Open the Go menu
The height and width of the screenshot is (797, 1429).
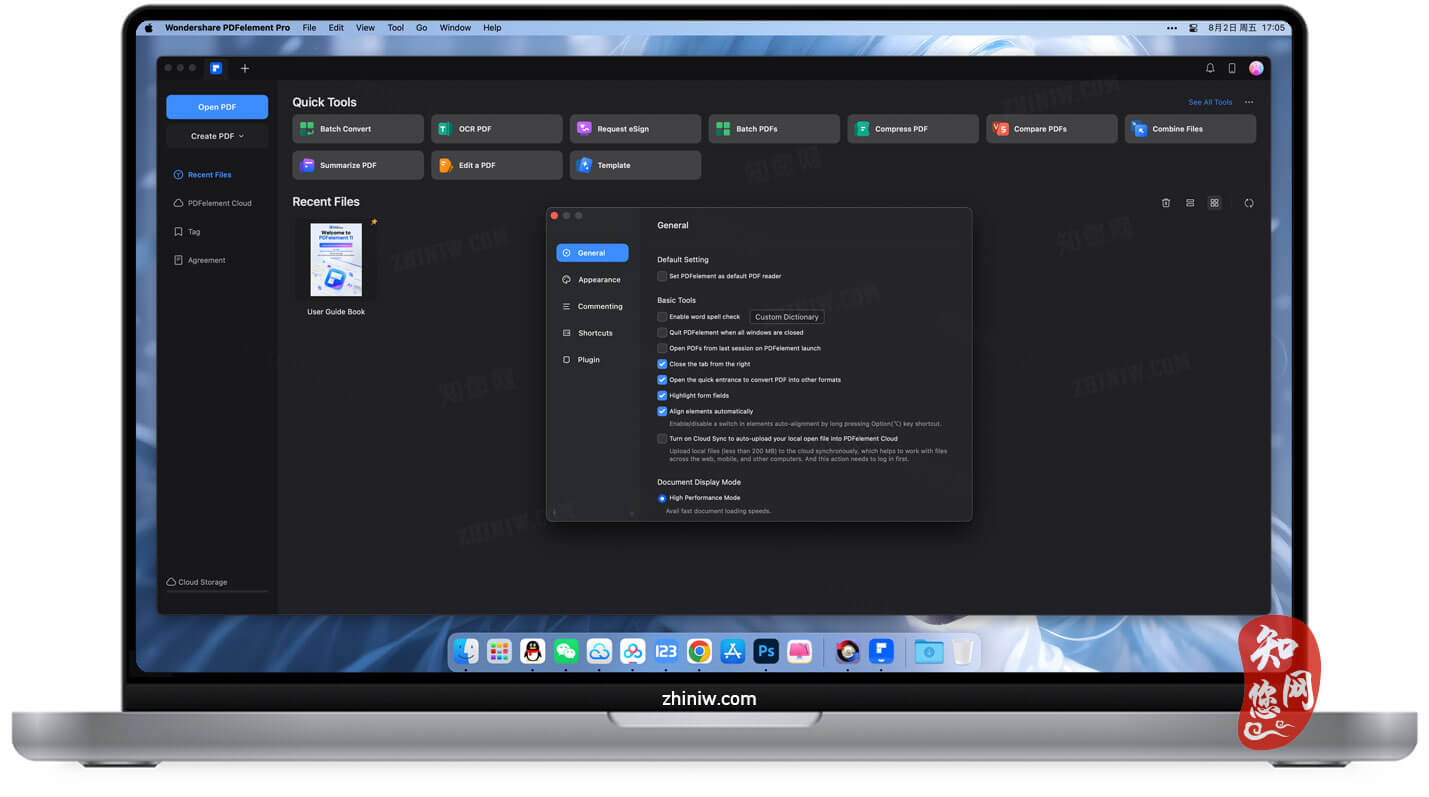(422, 28)
